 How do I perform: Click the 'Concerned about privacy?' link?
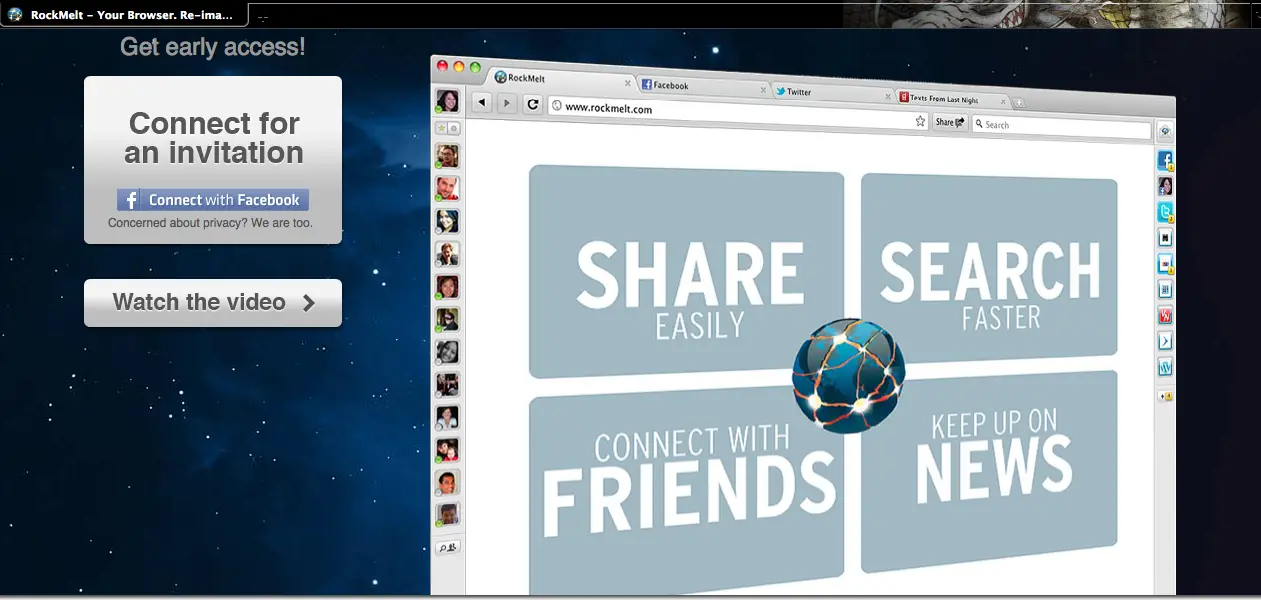pyautogui.click(x=210, y=223)
